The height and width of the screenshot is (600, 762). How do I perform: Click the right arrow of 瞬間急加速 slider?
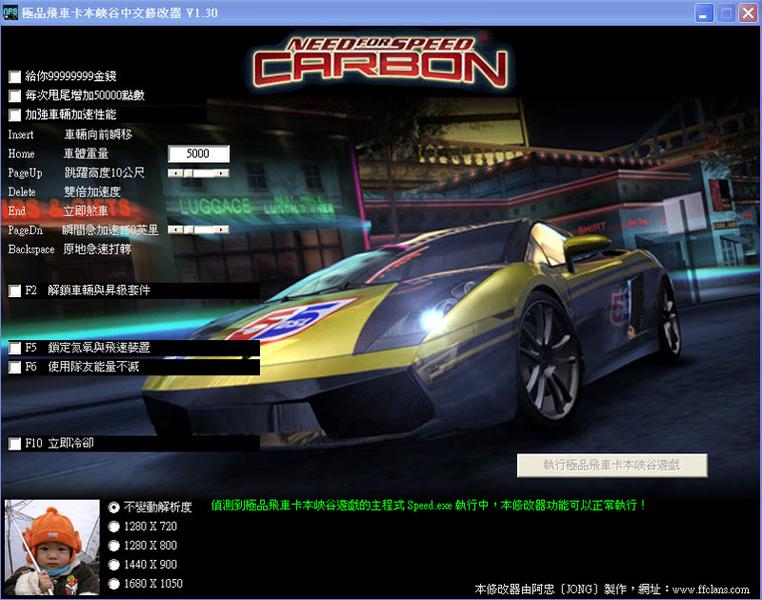click(x=222, y=229)
